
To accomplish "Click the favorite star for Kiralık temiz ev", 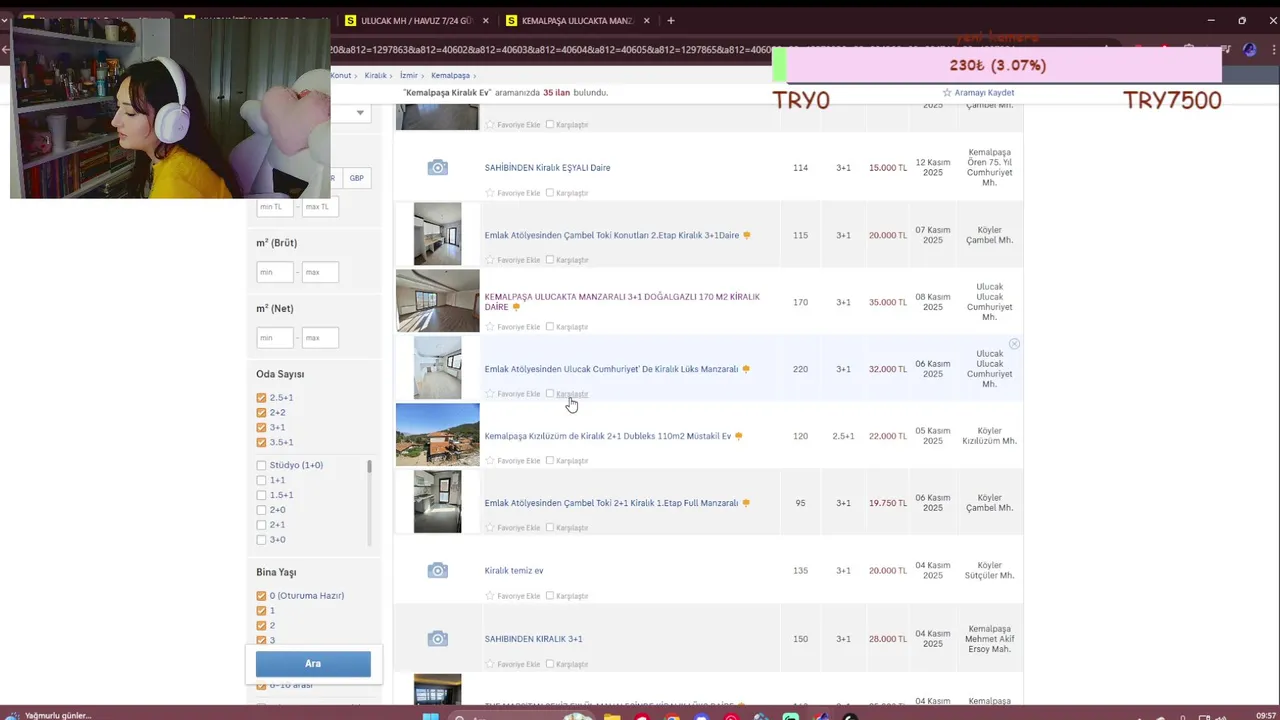I will tap(490, 596).
